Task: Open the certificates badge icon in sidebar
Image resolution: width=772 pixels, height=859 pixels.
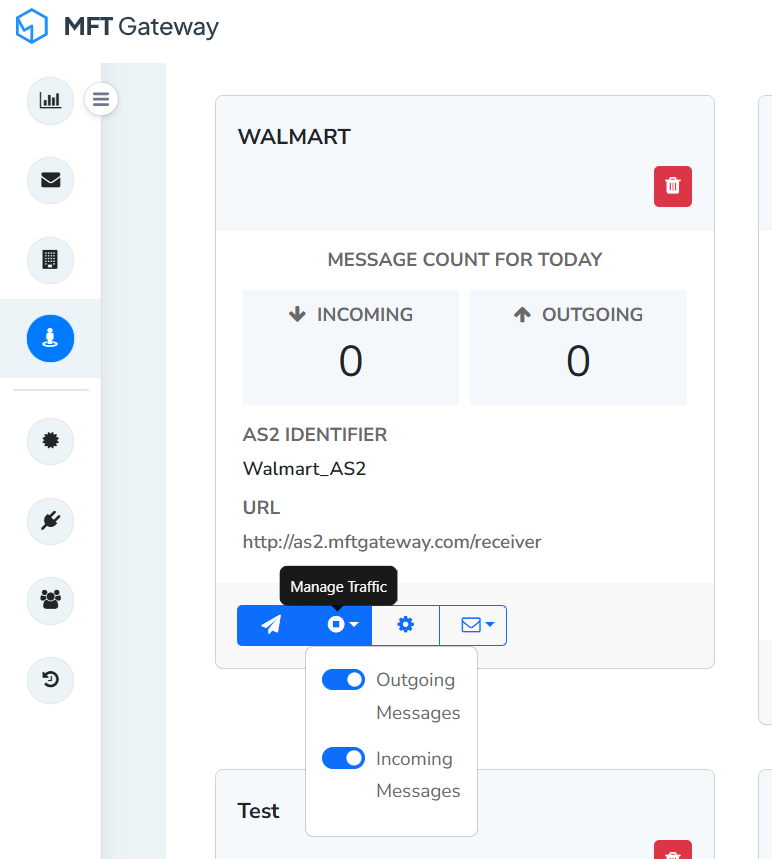Action: coord(50,441)
